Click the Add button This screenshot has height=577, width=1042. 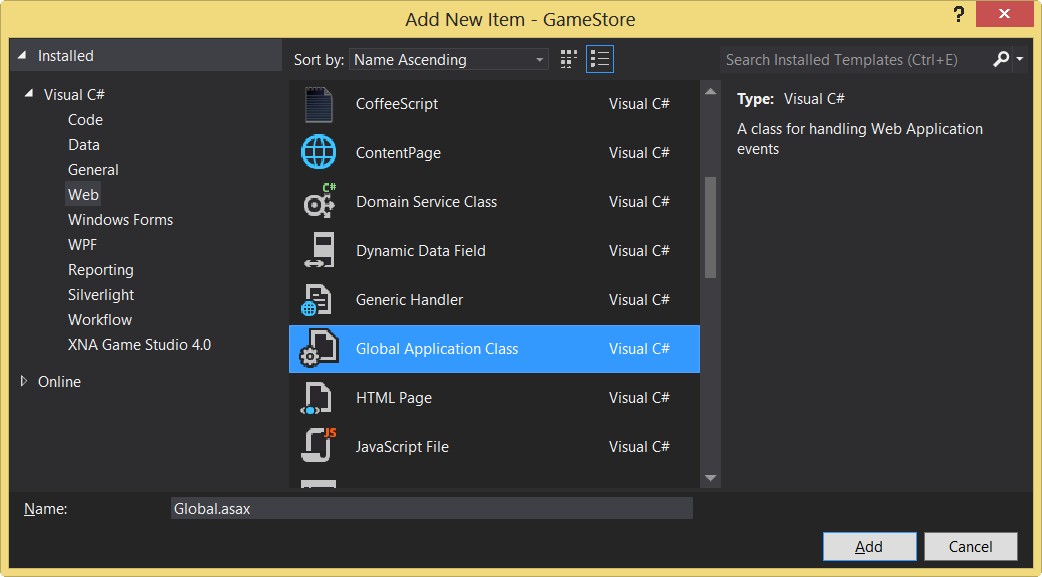pos(869,546)
